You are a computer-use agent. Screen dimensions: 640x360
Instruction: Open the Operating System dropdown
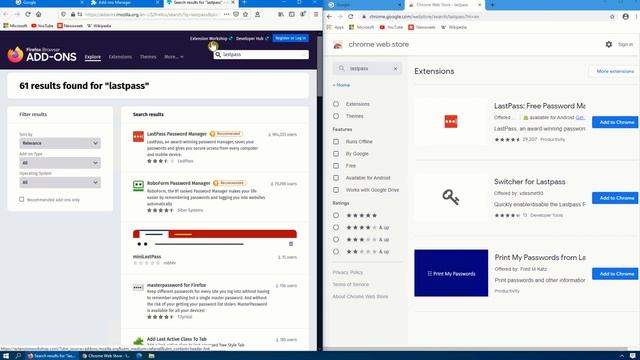60,182
